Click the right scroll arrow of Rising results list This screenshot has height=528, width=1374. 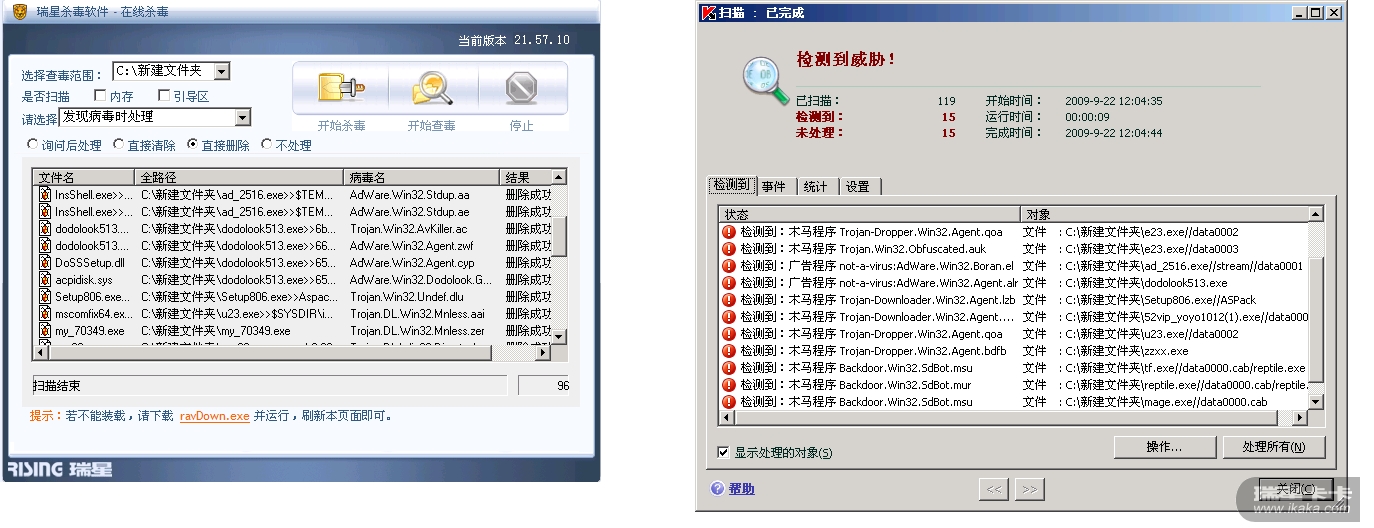tap(542, 353)
